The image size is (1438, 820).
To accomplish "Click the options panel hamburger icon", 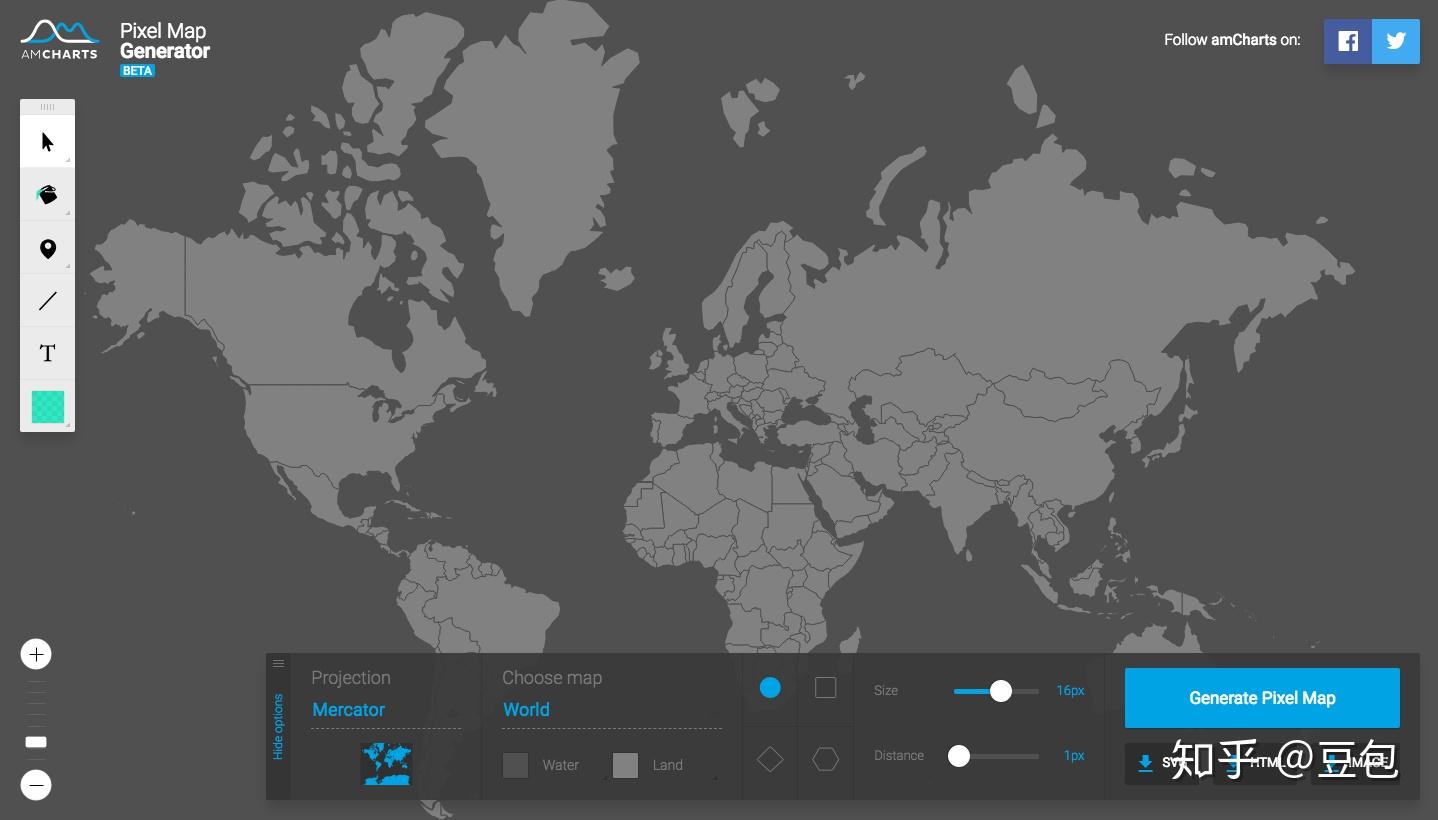I will pyautogui.click(x=278, y=663).
